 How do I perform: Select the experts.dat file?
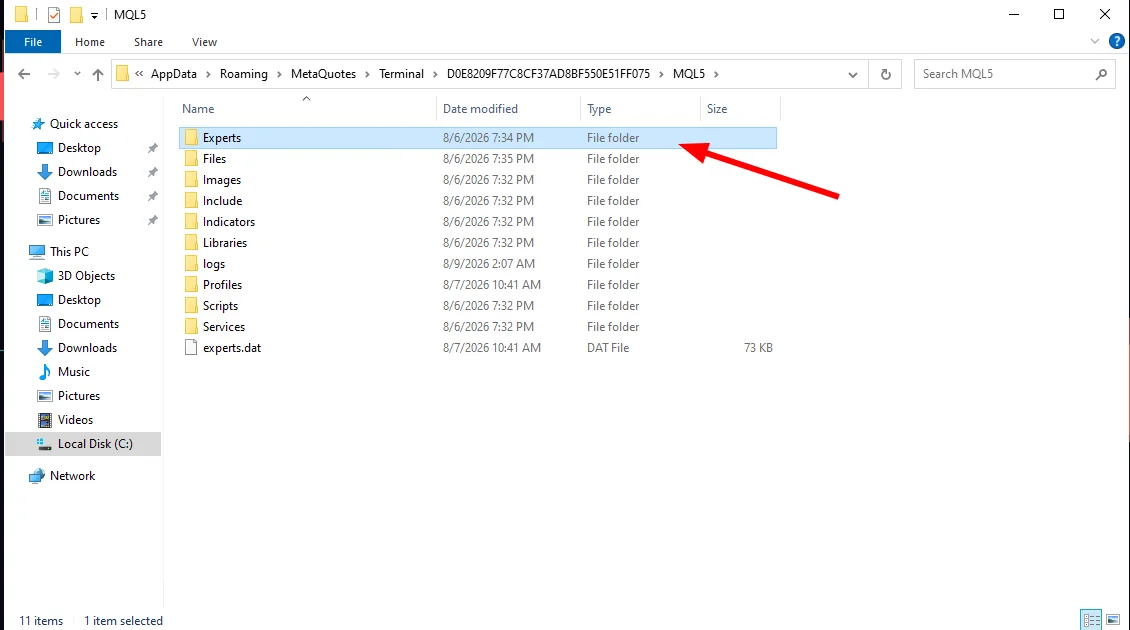(478, 347)
